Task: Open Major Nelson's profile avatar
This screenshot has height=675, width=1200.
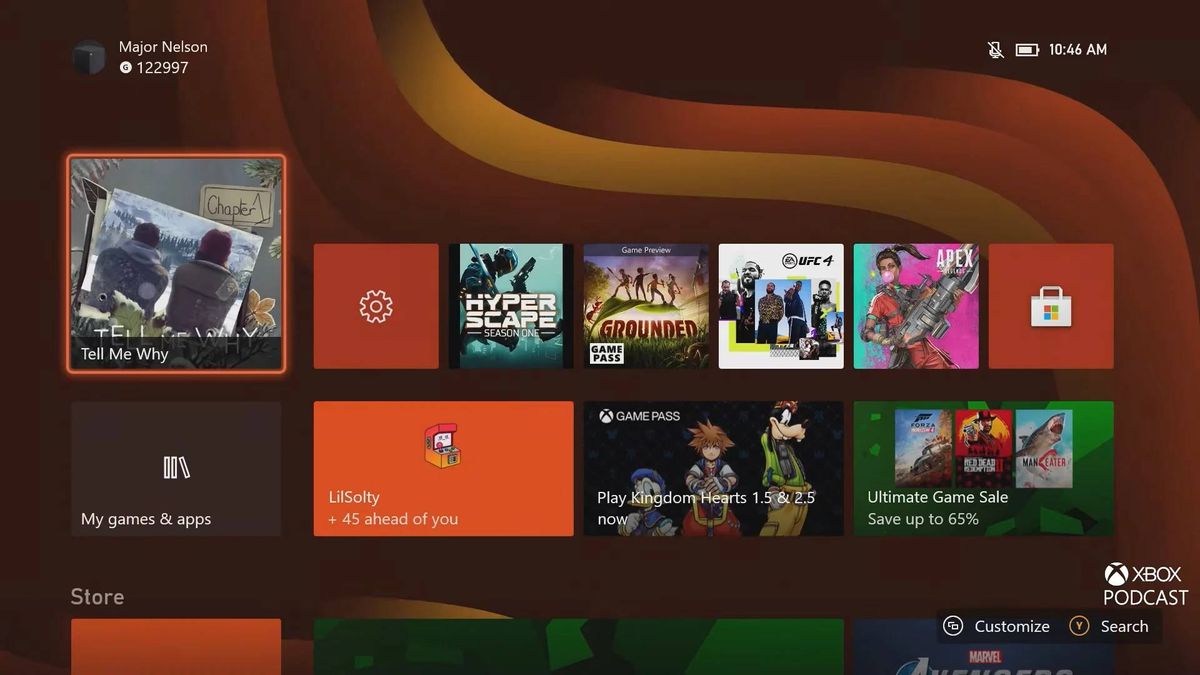Action: pyautogui.click(x=89, y=57)
